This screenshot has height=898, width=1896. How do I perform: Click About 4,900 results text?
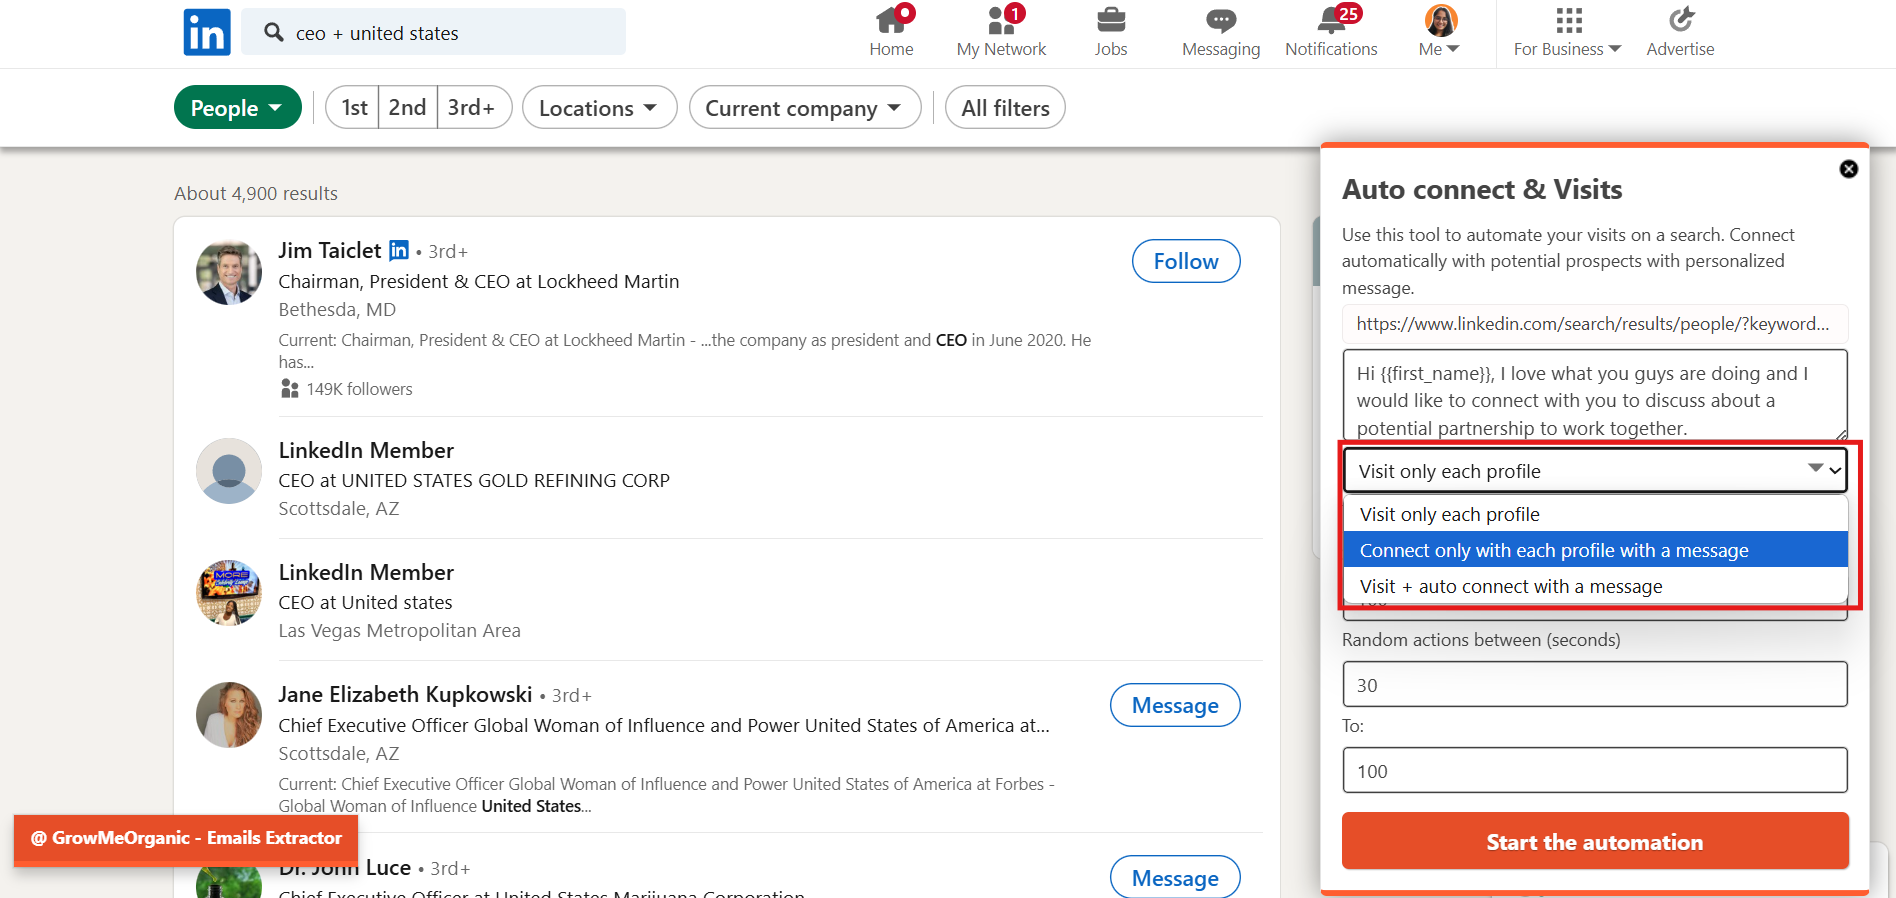[256, 193]
